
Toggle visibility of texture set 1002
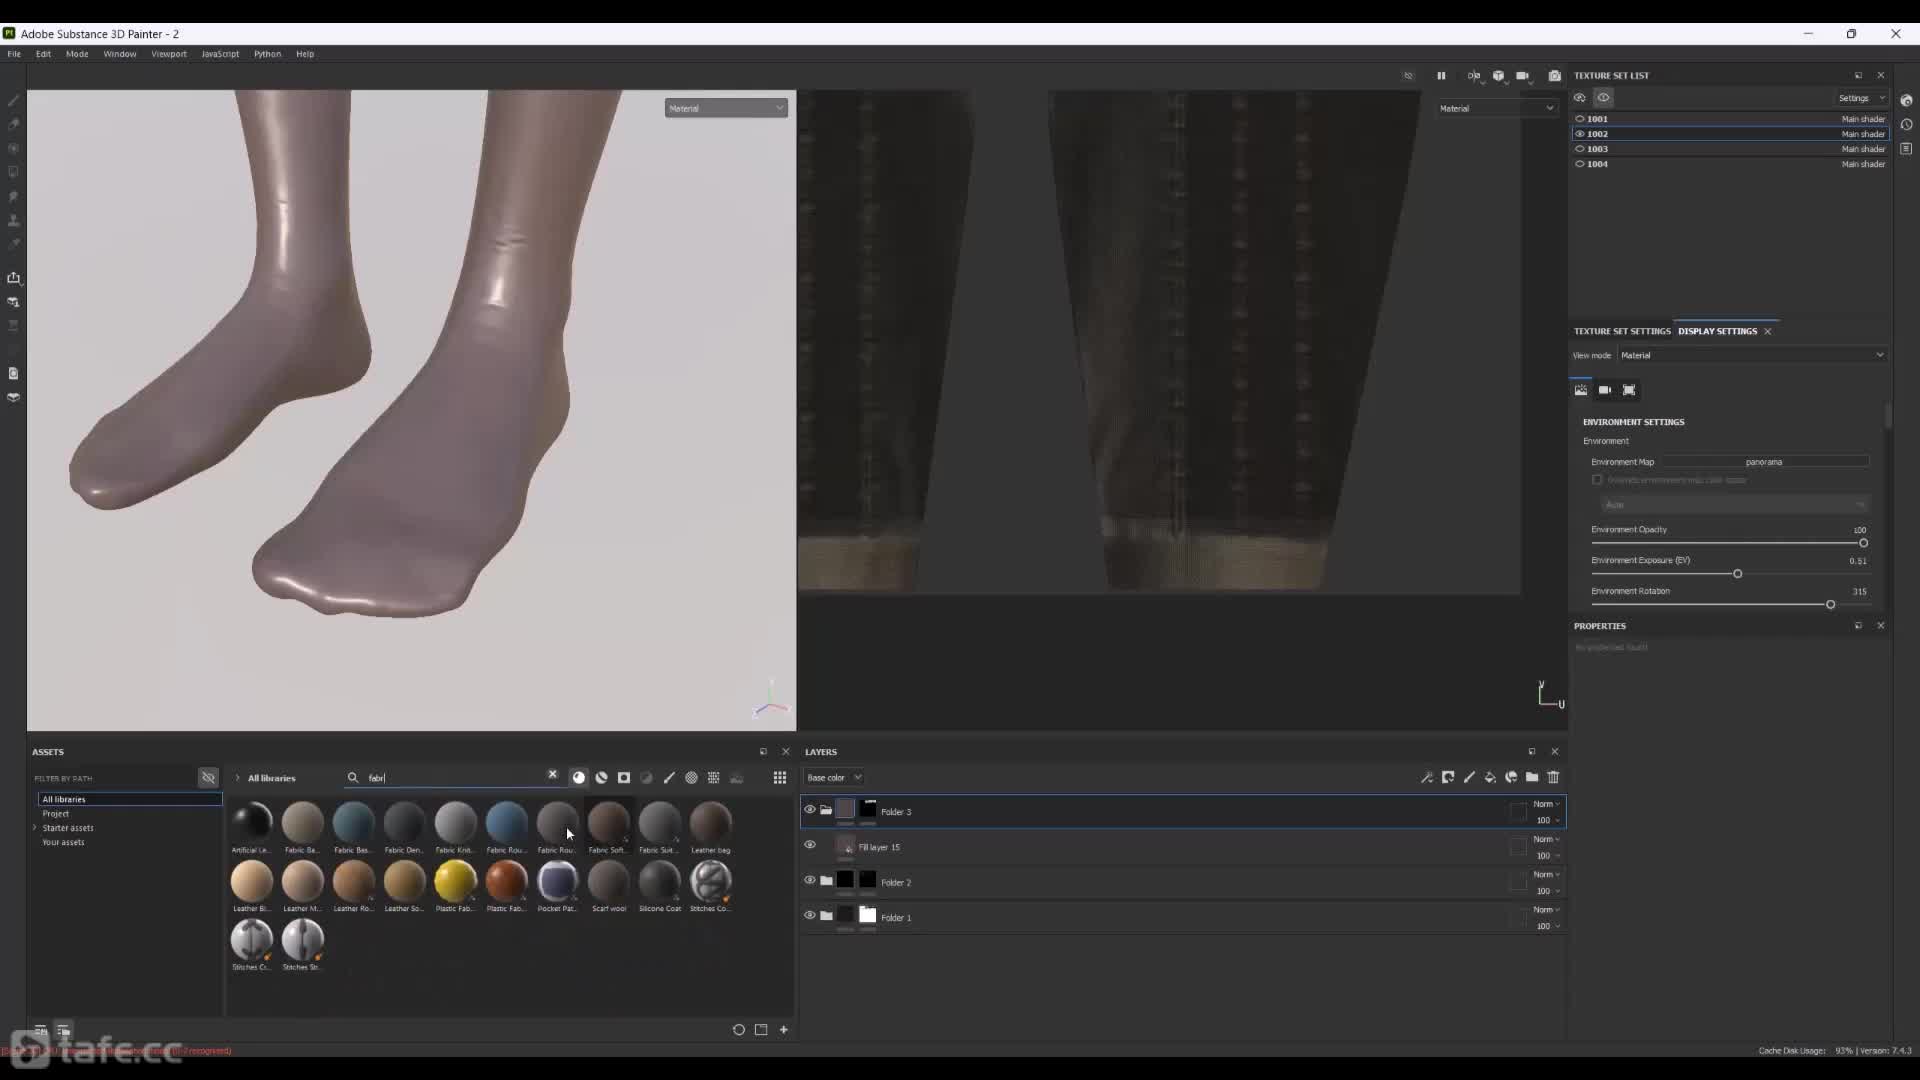[1580, 134]
